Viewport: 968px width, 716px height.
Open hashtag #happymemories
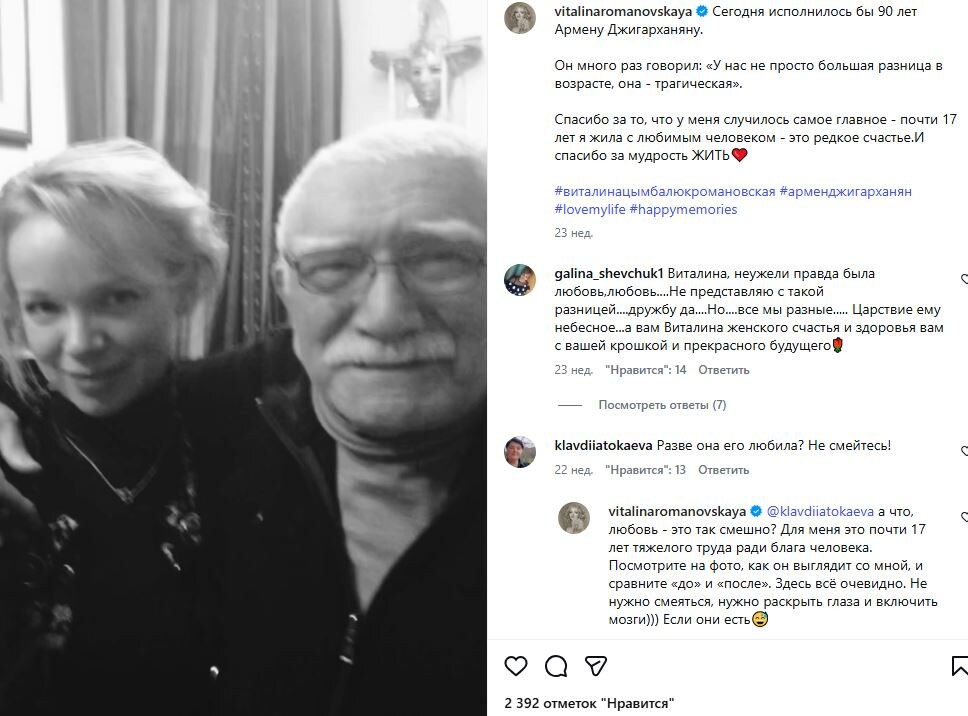(x=683, y=209)
